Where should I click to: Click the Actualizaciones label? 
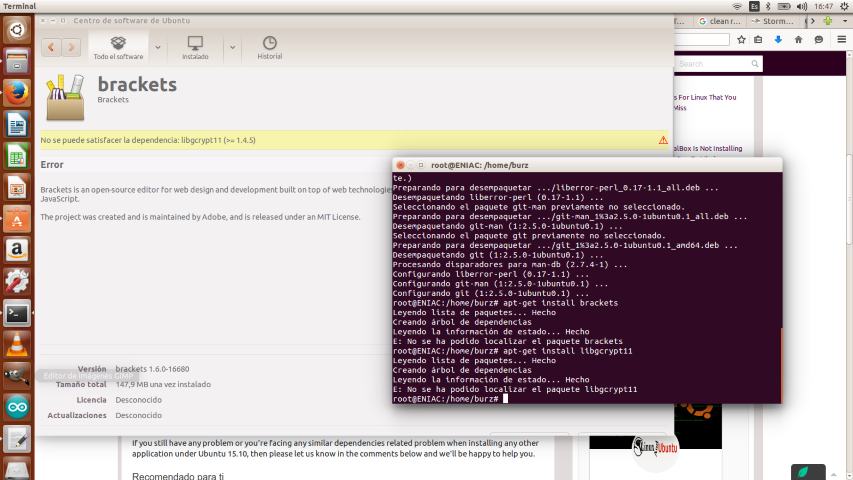pyautogui.click(x=77, y=415)
